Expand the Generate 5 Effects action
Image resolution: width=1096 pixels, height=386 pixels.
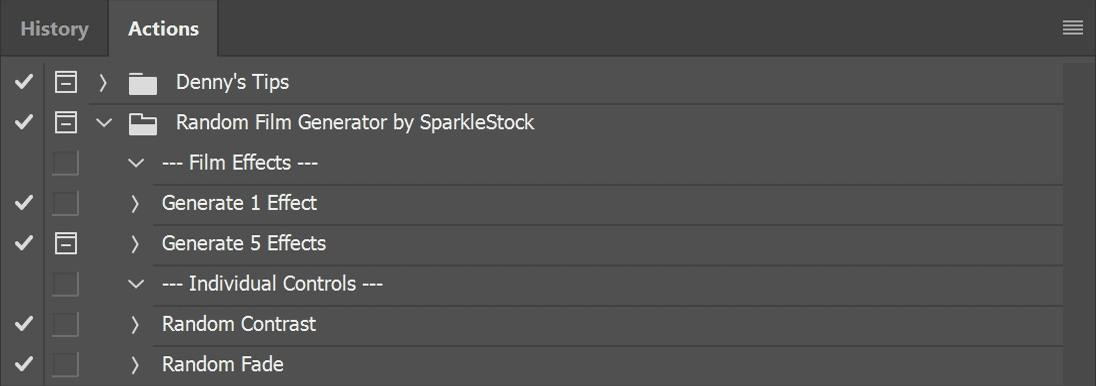tap(135, 244)
